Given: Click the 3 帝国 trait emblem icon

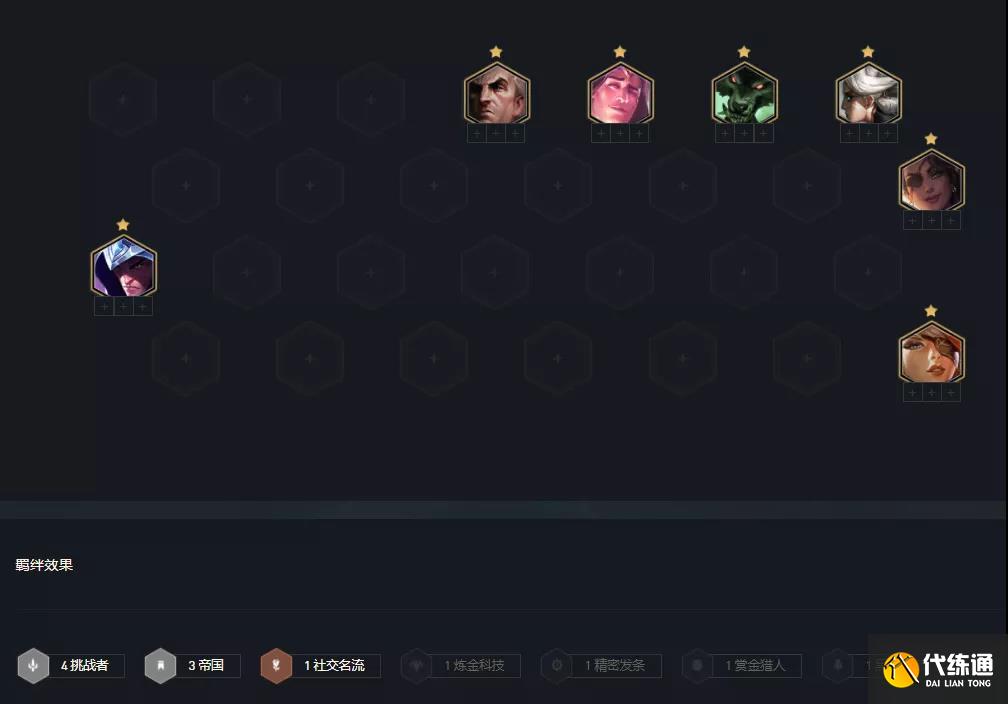Looking at the screenshot, I should pyautogui.click(x=161, y=665).
